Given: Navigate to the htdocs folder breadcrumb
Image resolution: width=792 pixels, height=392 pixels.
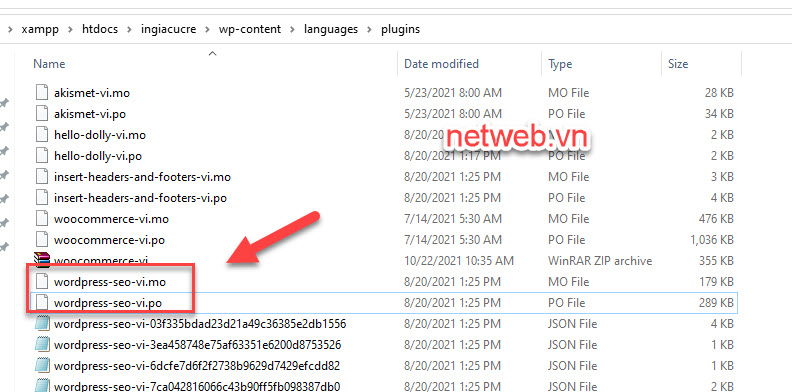Looking at the screenshot, I should click(100, 29).
